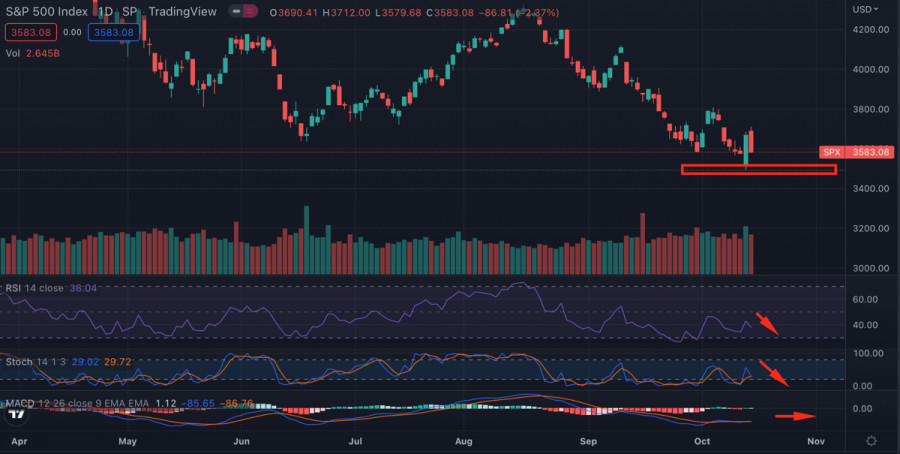
Task: Click the Stoch orange value 29.72
Action: (117, 362)
